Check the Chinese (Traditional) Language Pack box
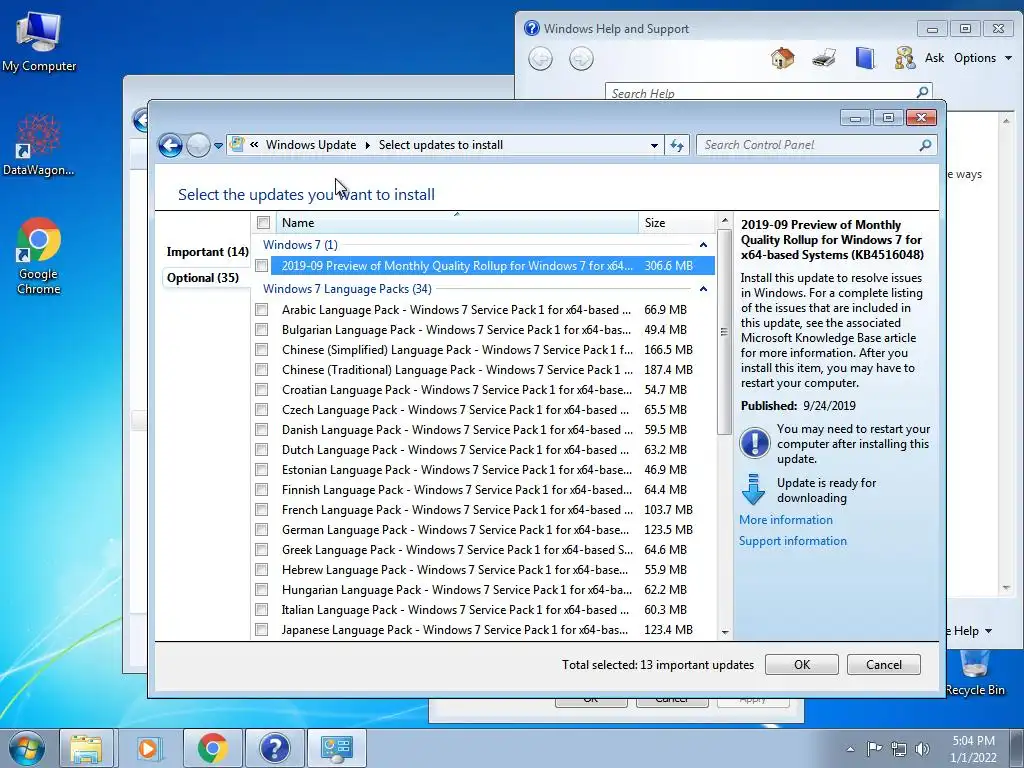This screenshot has width=1024, height=768. tap(262, 370)
